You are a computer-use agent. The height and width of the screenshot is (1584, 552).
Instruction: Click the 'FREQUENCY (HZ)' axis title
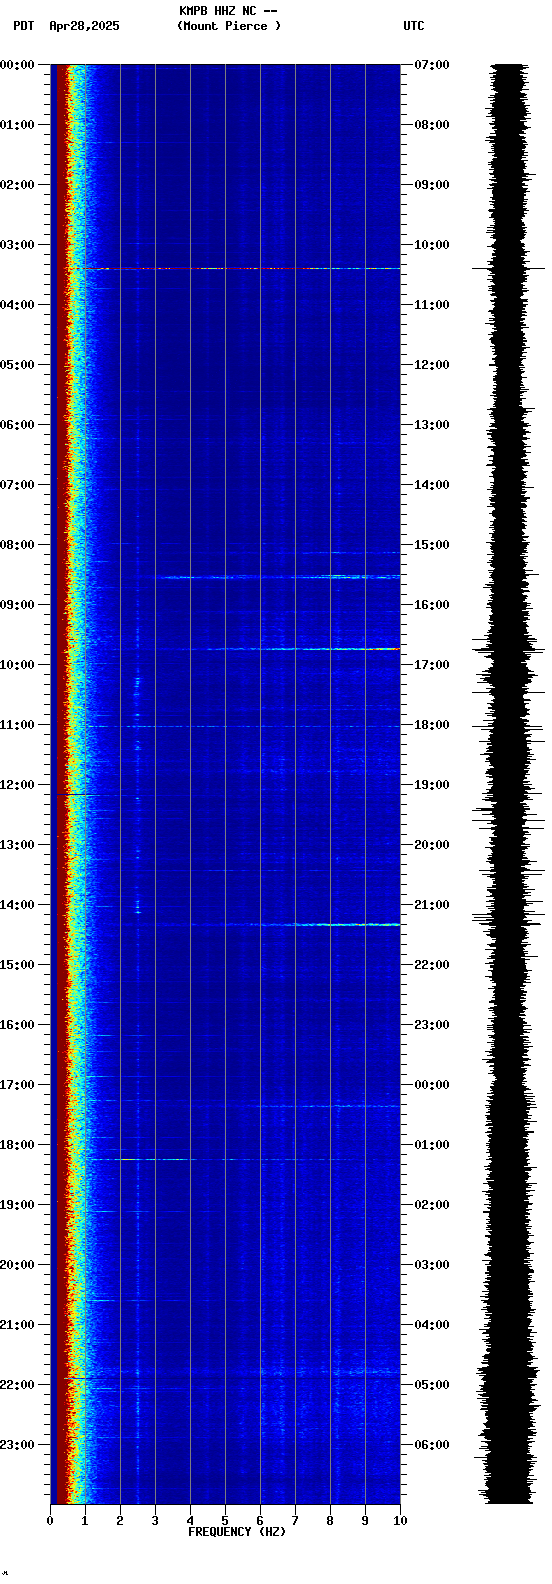point(237,1531)
